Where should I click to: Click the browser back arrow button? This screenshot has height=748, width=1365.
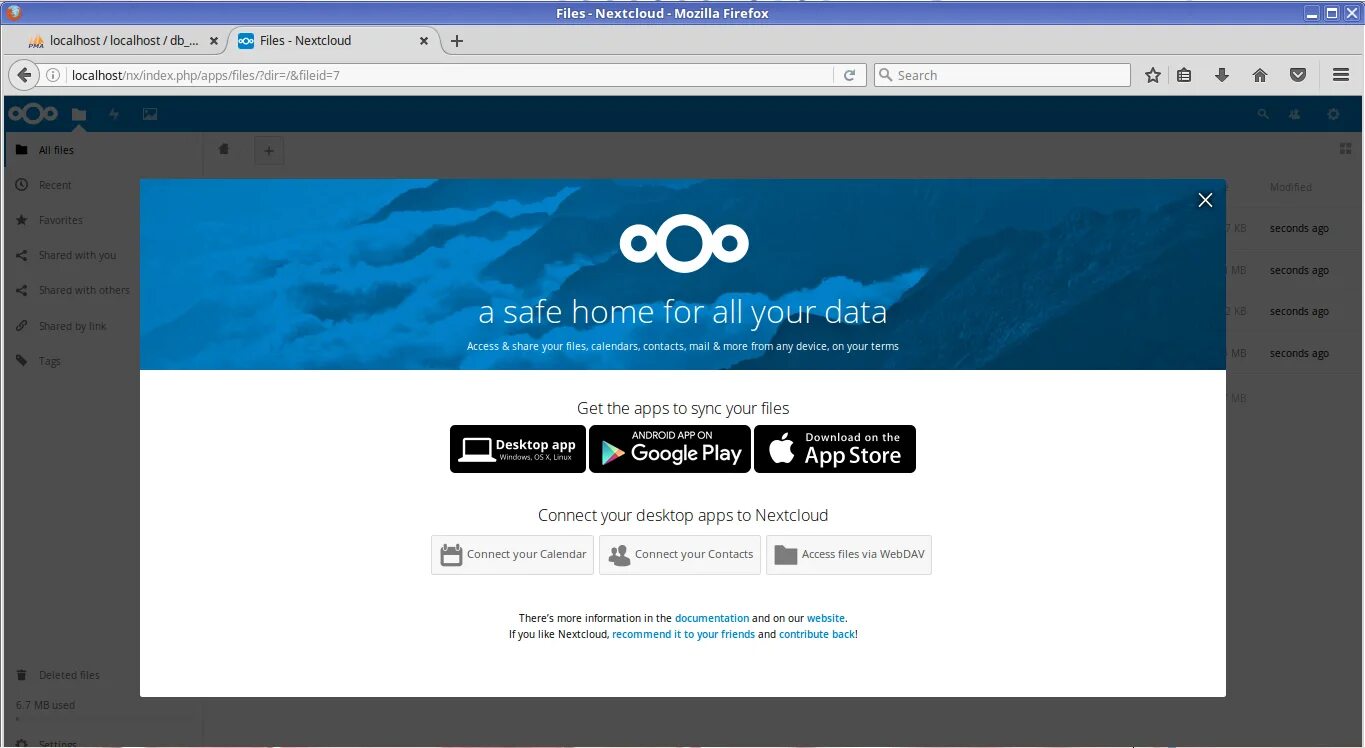[24, 75]
